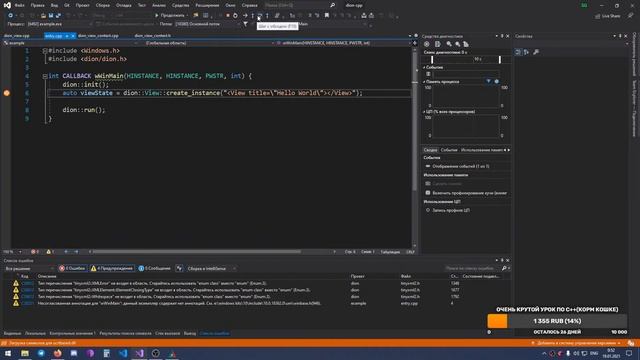Open the Отладка (Debug) menu
Viewport: 640px width, 360px height.
pyautogui.click(x=123, y=5)
